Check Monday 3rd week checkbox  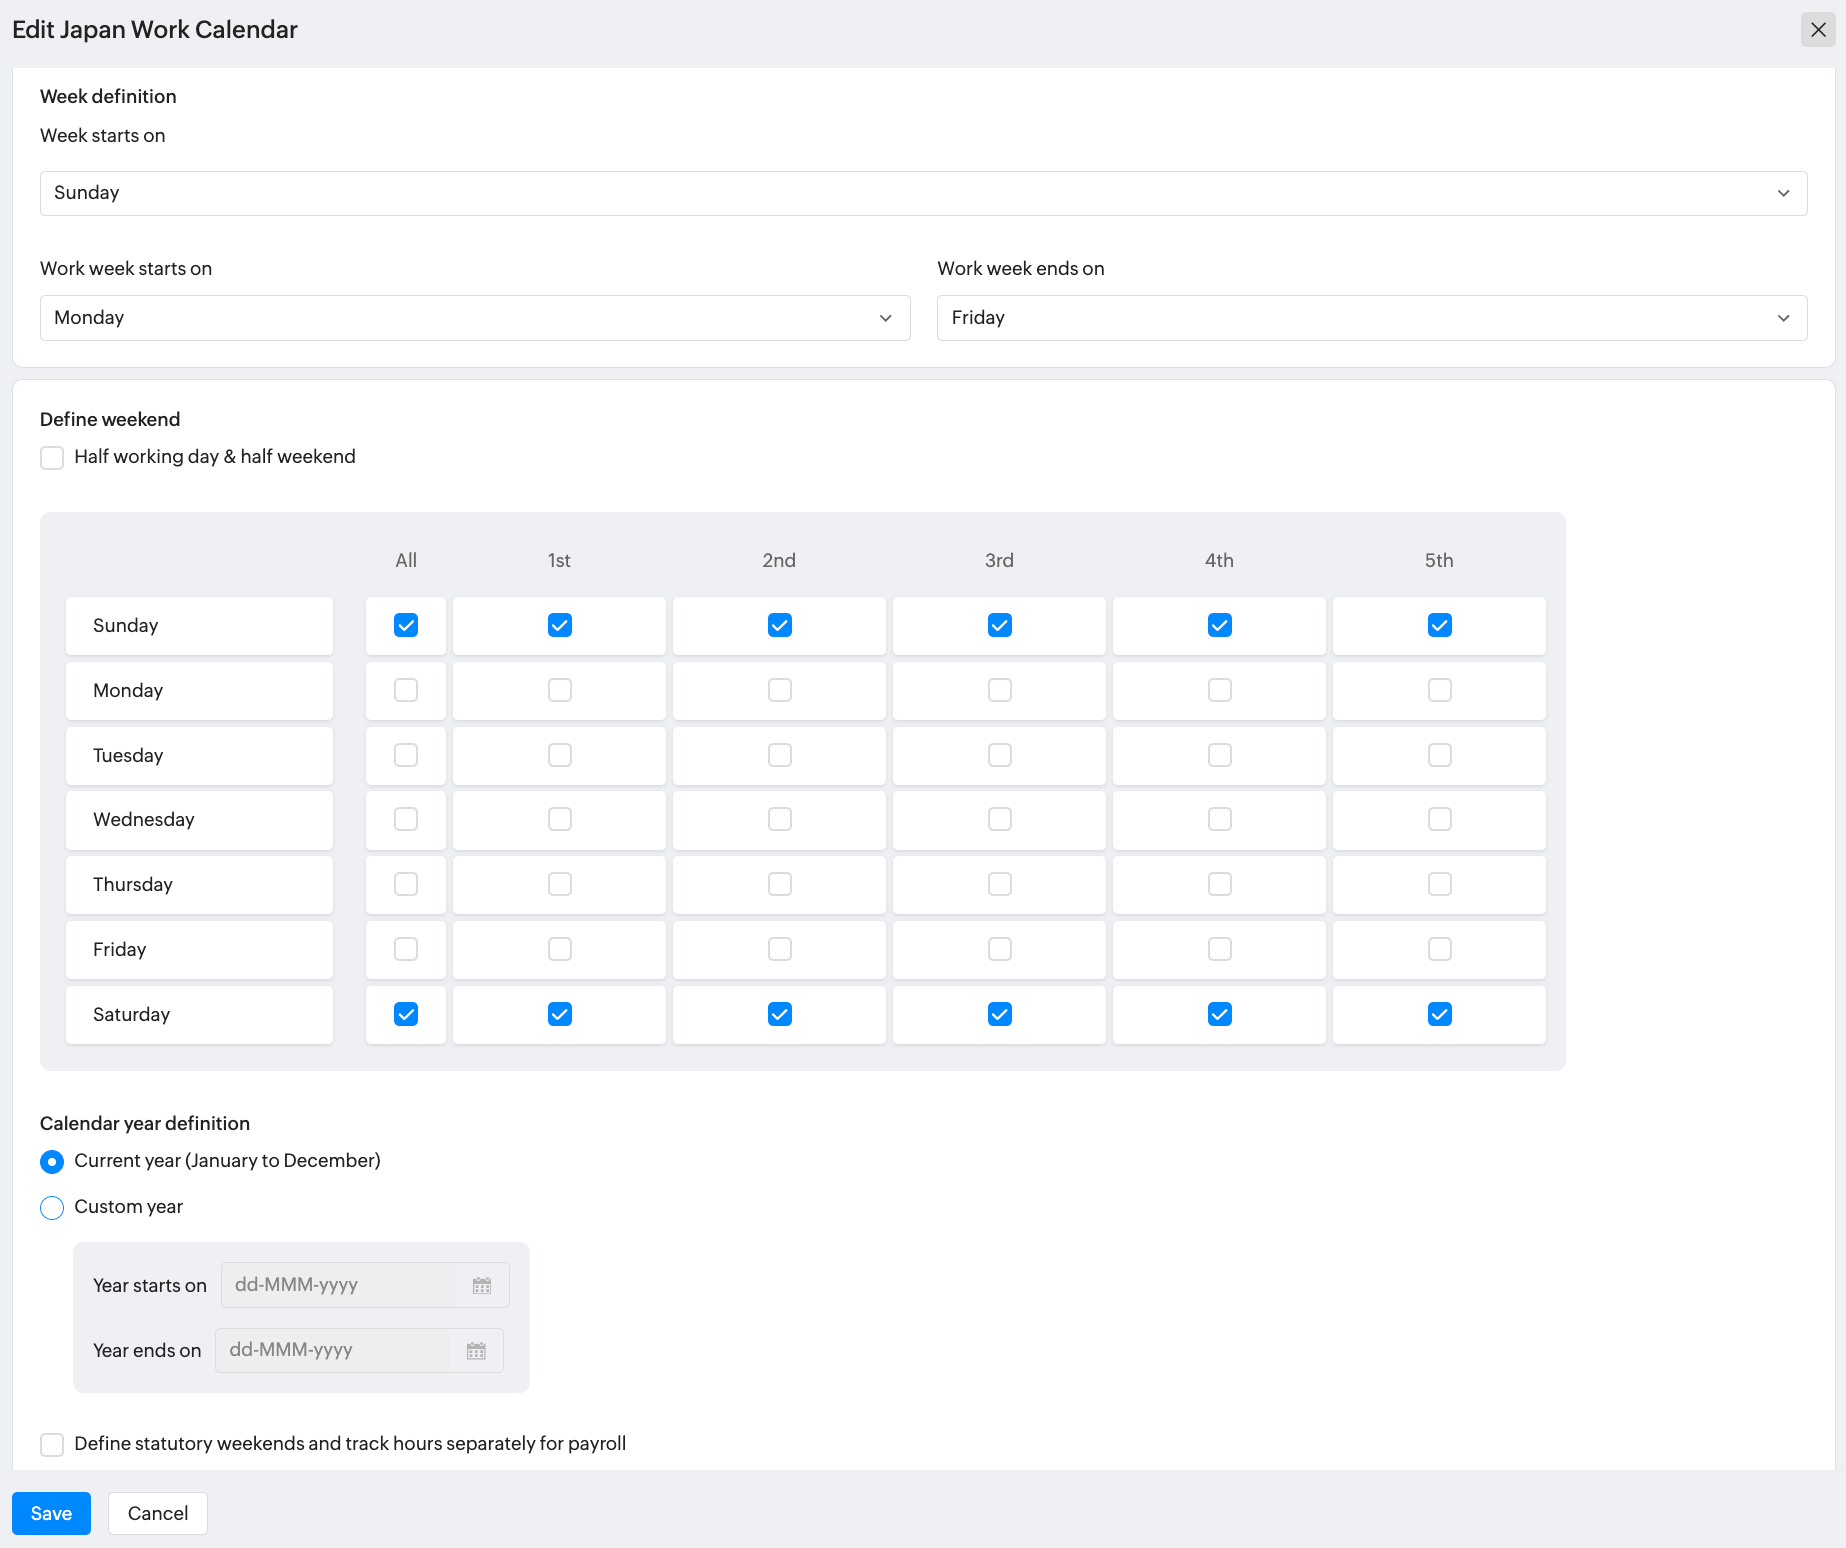coord(1000,690)
